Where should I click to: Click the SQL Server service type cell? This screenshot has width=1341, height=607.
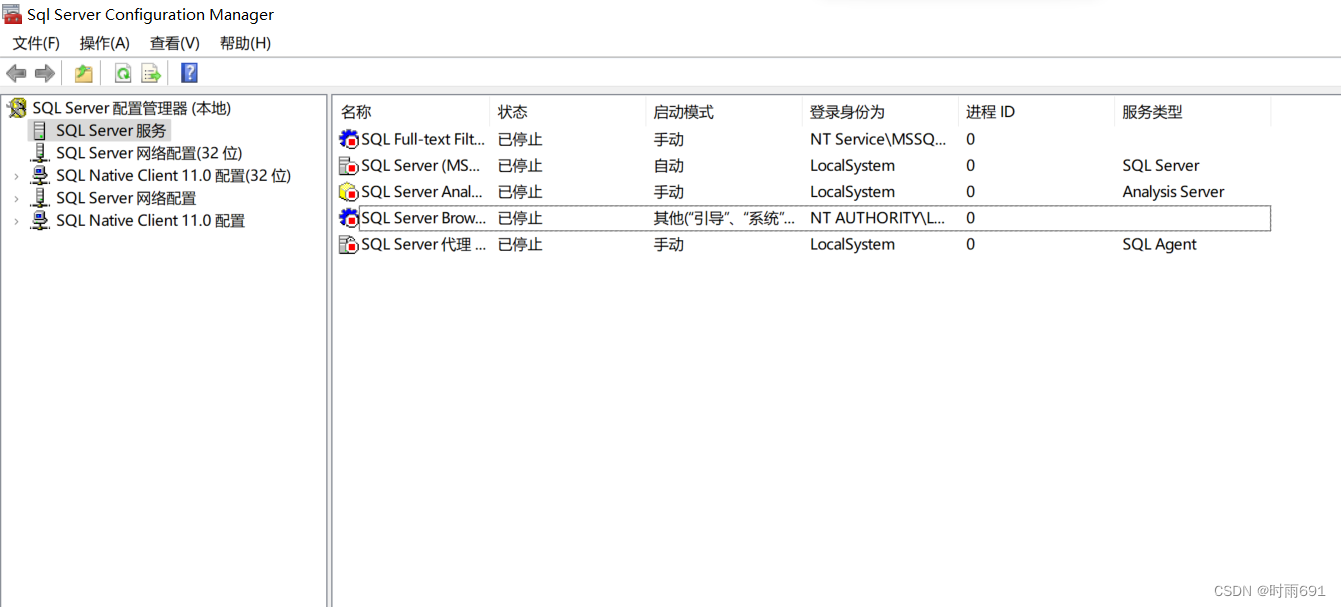pos(1160,165)
